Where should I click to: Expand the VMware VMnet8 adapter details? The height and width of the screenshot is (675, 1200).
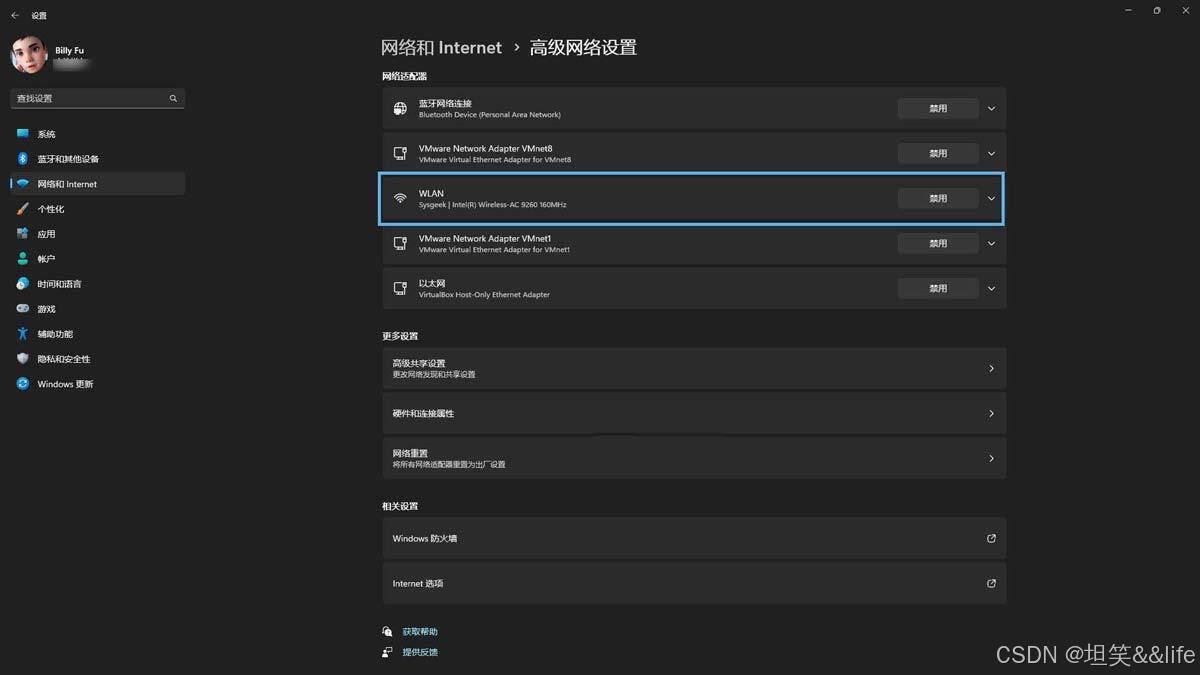(991, 153)
